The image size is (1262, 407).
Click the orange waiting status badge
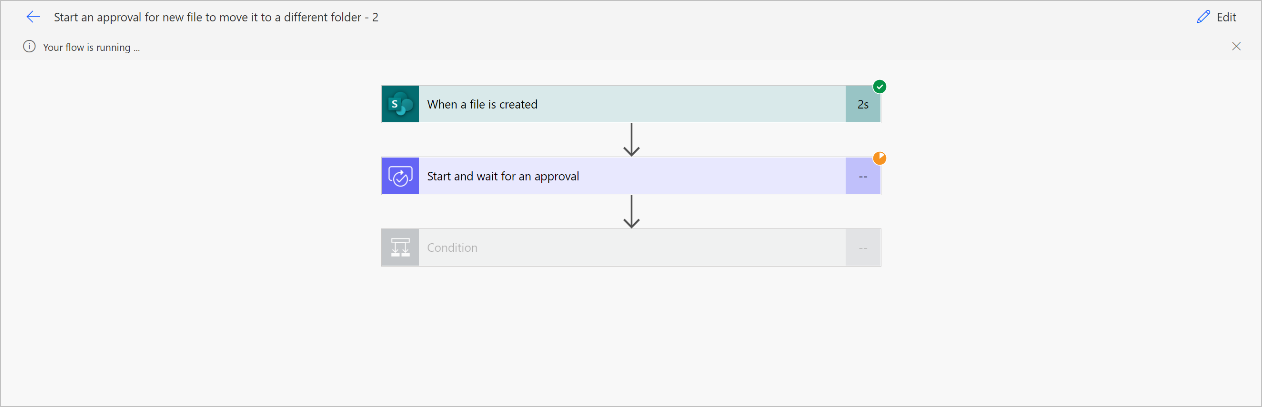[880, 158]
